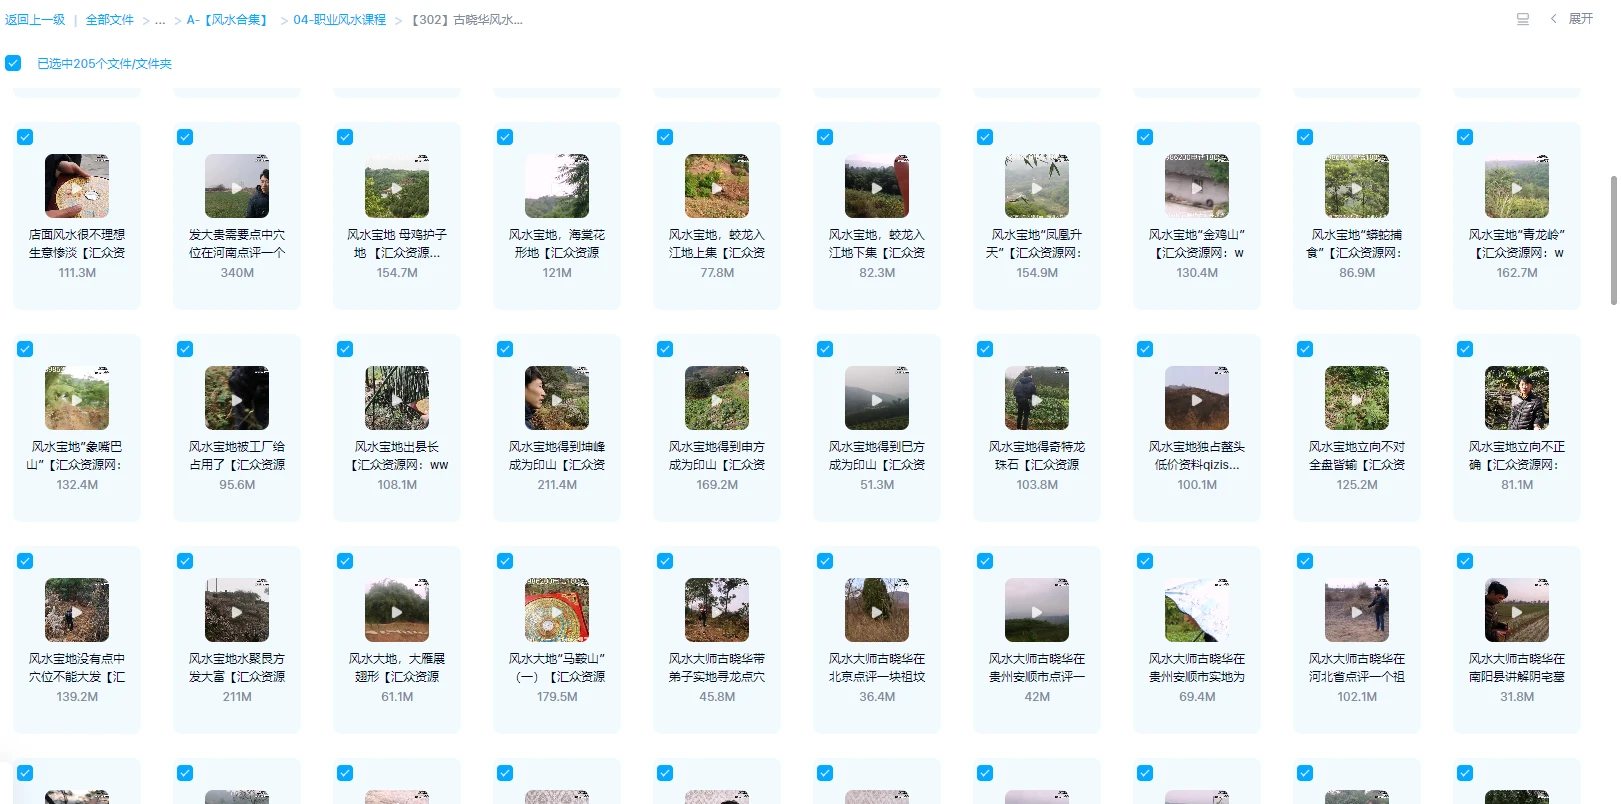Image resolution: width=1621 pixels, height=804 pixels.
Task: Deselect the 凤凰升天 video checkbox
Action: (x=985, y=137)
